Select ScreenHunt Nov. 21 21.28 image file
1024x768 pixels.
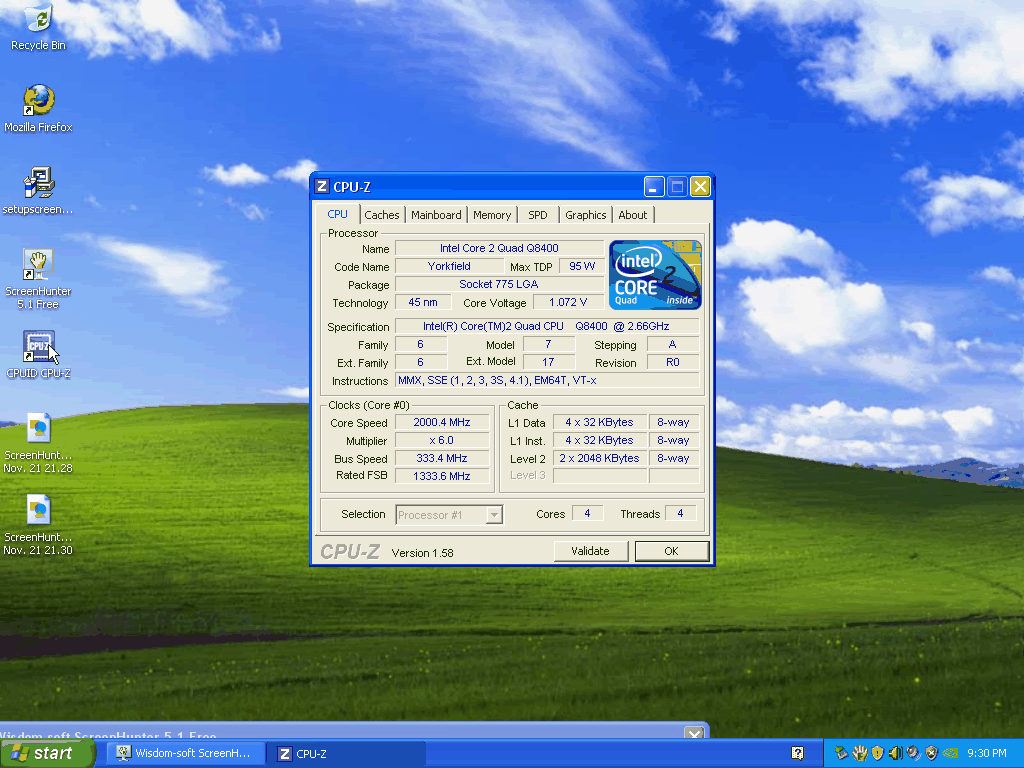[x=38, y=443]
